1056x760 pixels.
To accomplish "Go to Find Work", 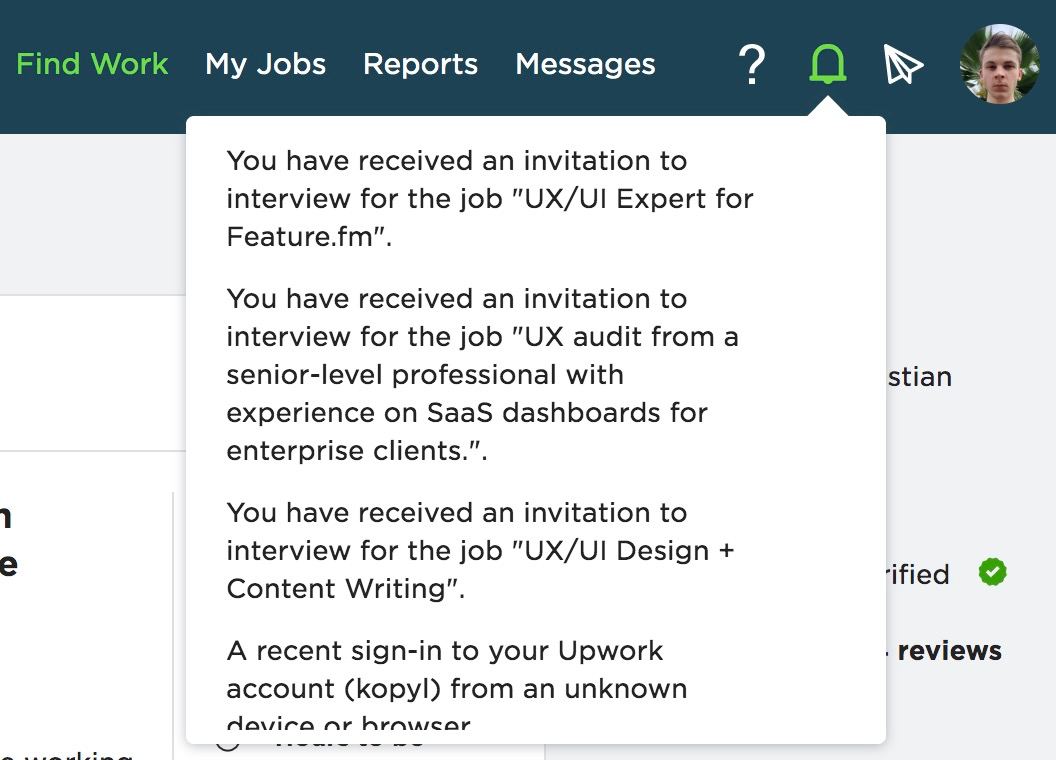I will 92,65.
